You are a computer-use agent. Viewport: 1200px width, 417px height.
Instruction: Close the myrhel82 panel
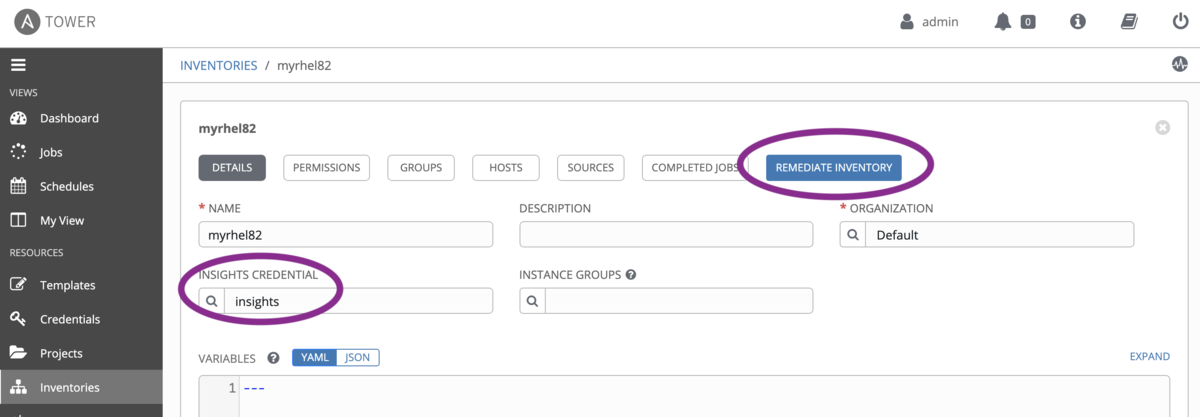pyautogui.click(x=1162, y=128)
